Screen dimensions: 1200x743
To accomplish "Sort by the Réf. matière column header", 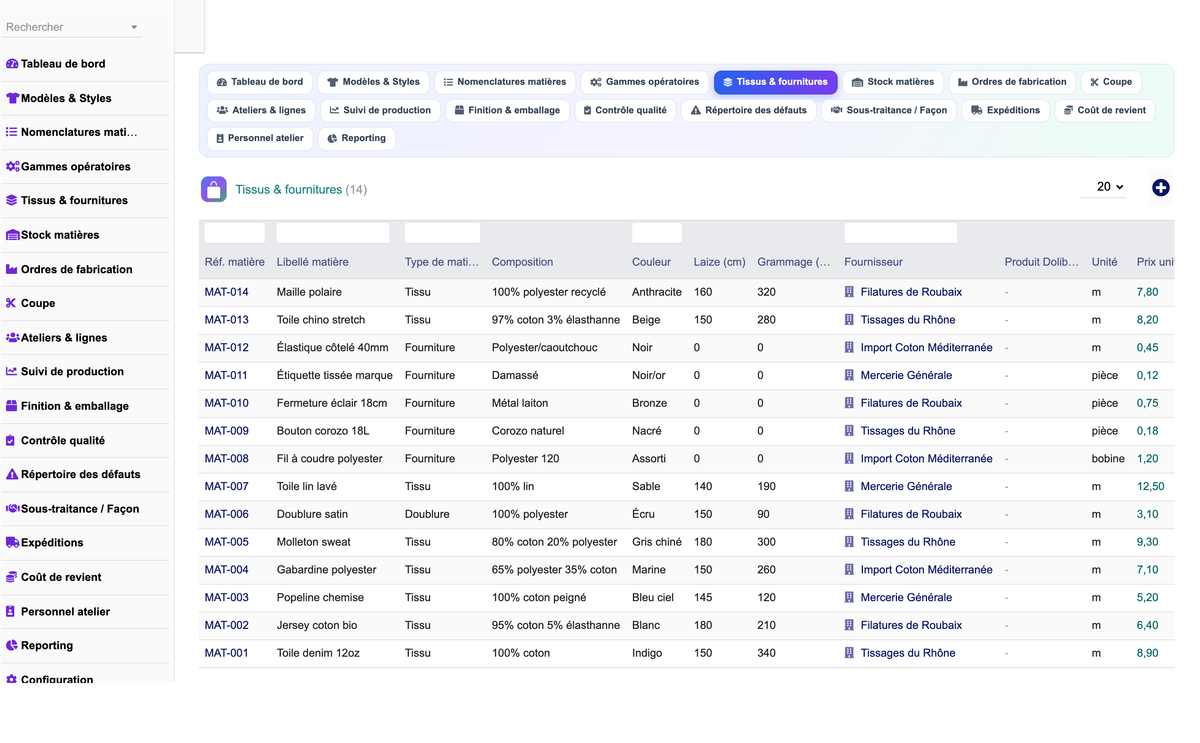I will pos(235,262).
